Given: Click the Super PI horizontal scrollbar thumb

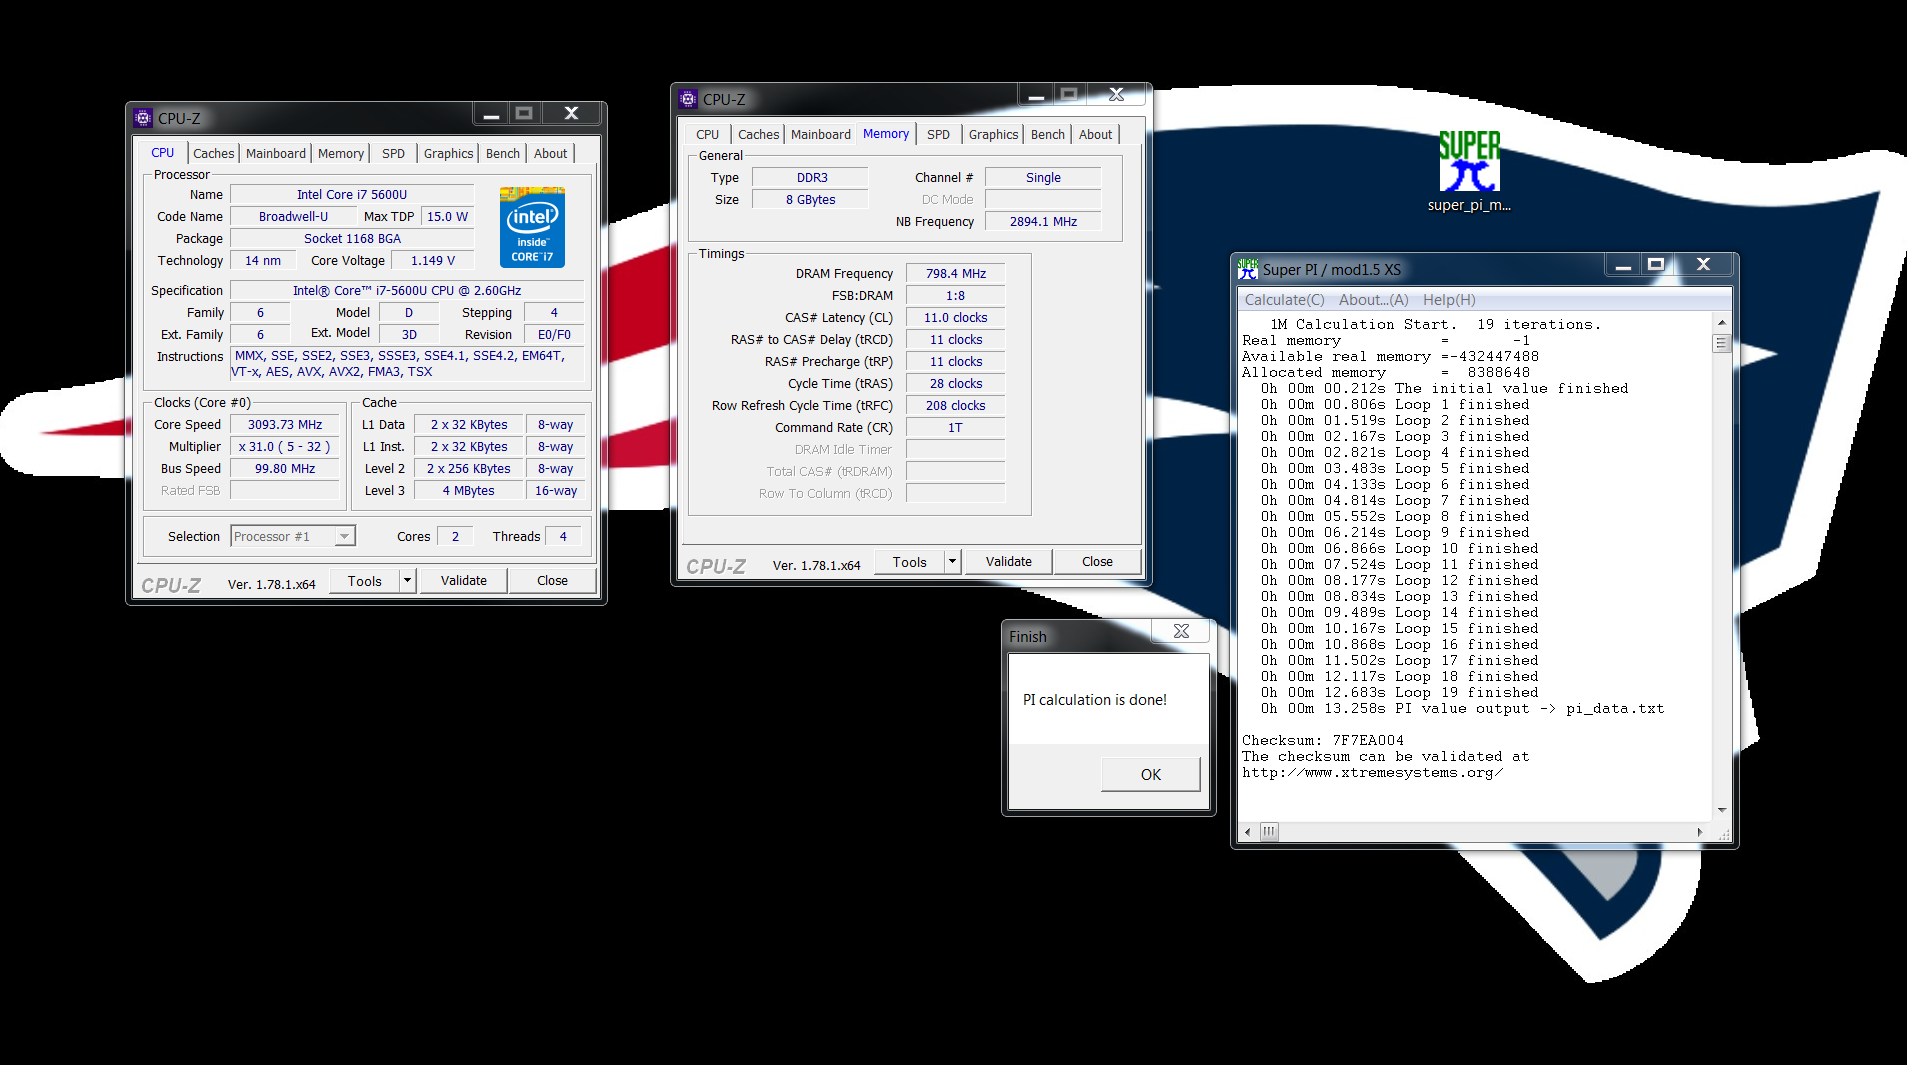Looking at the screenshot, I should click(1269, 831).
